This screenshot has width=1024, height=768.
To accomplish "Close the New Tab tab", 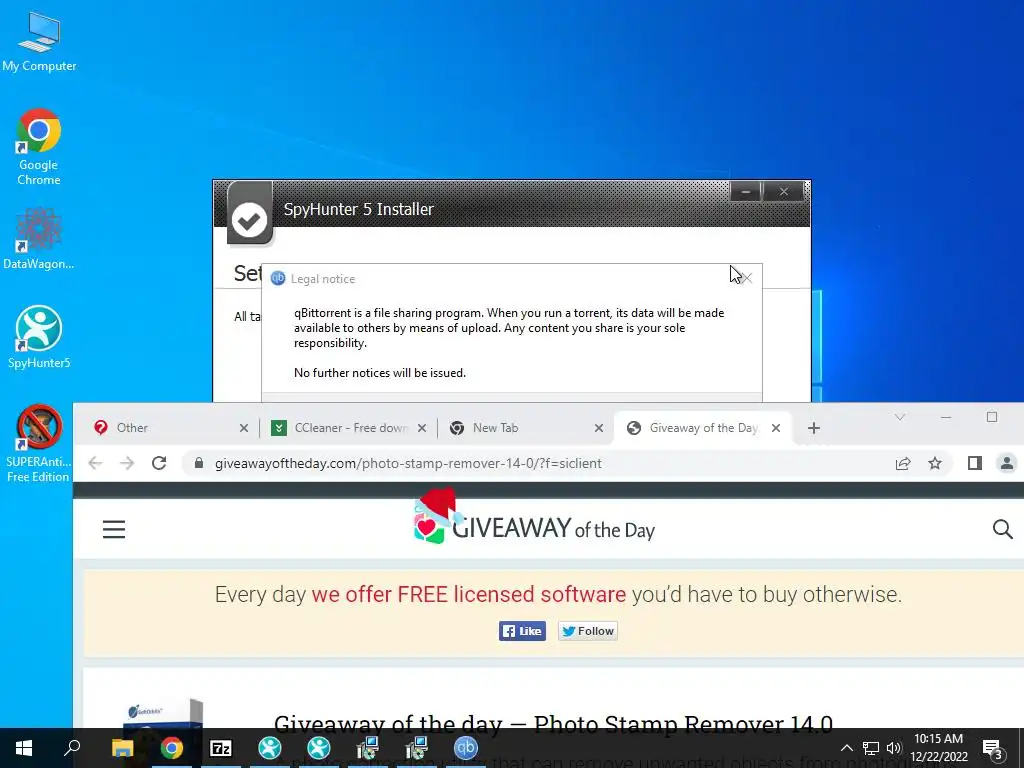I will 599,428.
